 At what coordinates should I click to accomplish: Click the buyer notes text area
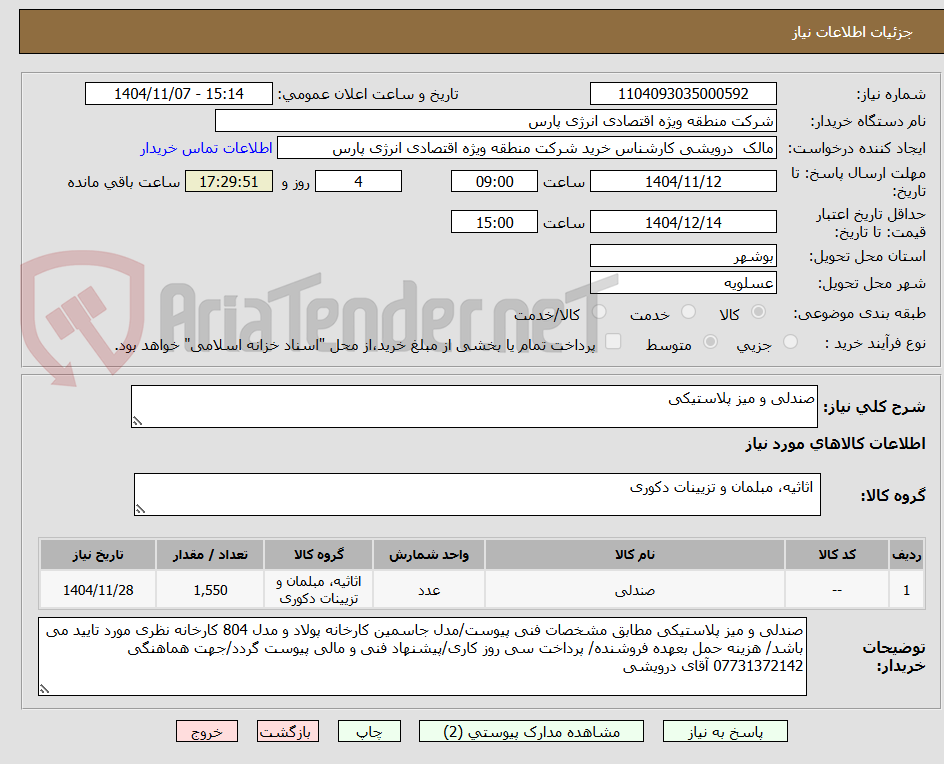pyautogui.click(x=422, y=656)
